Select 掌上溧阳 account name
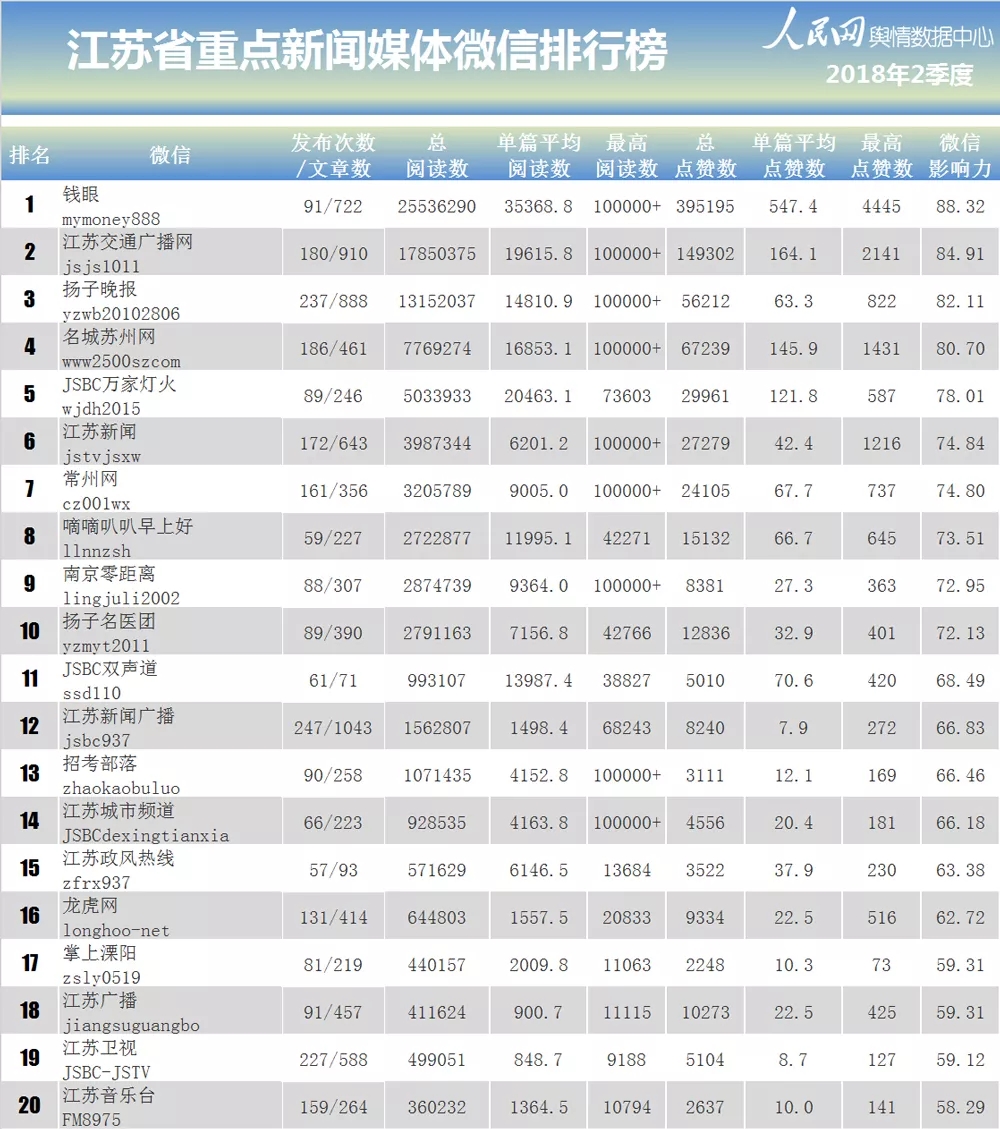Image resolution: width=1000 pixels, height=1129 pixels. tap(99, 955)
